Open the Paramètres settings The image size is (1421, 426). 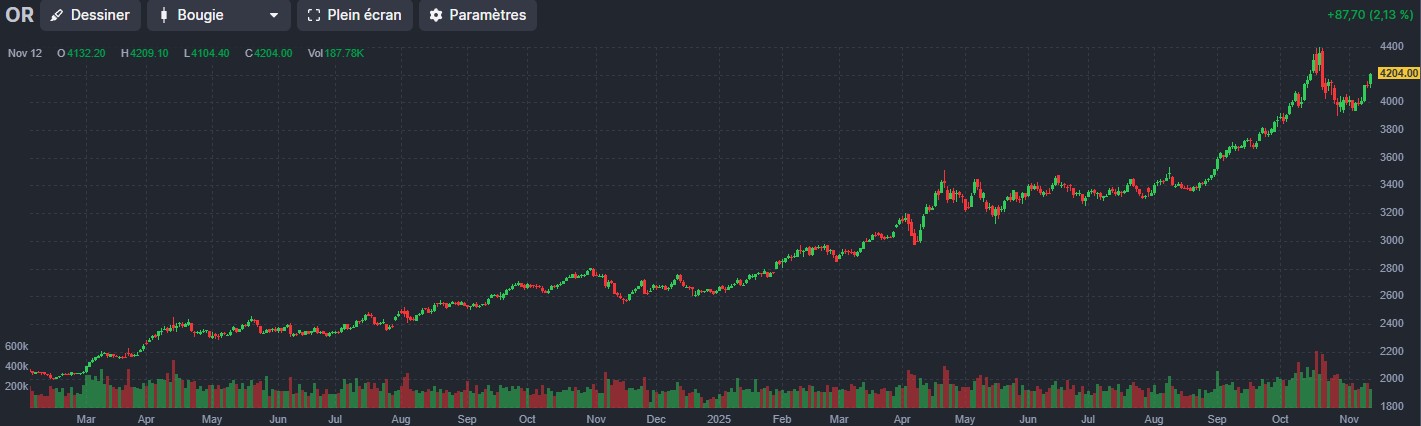coord(477,16)
